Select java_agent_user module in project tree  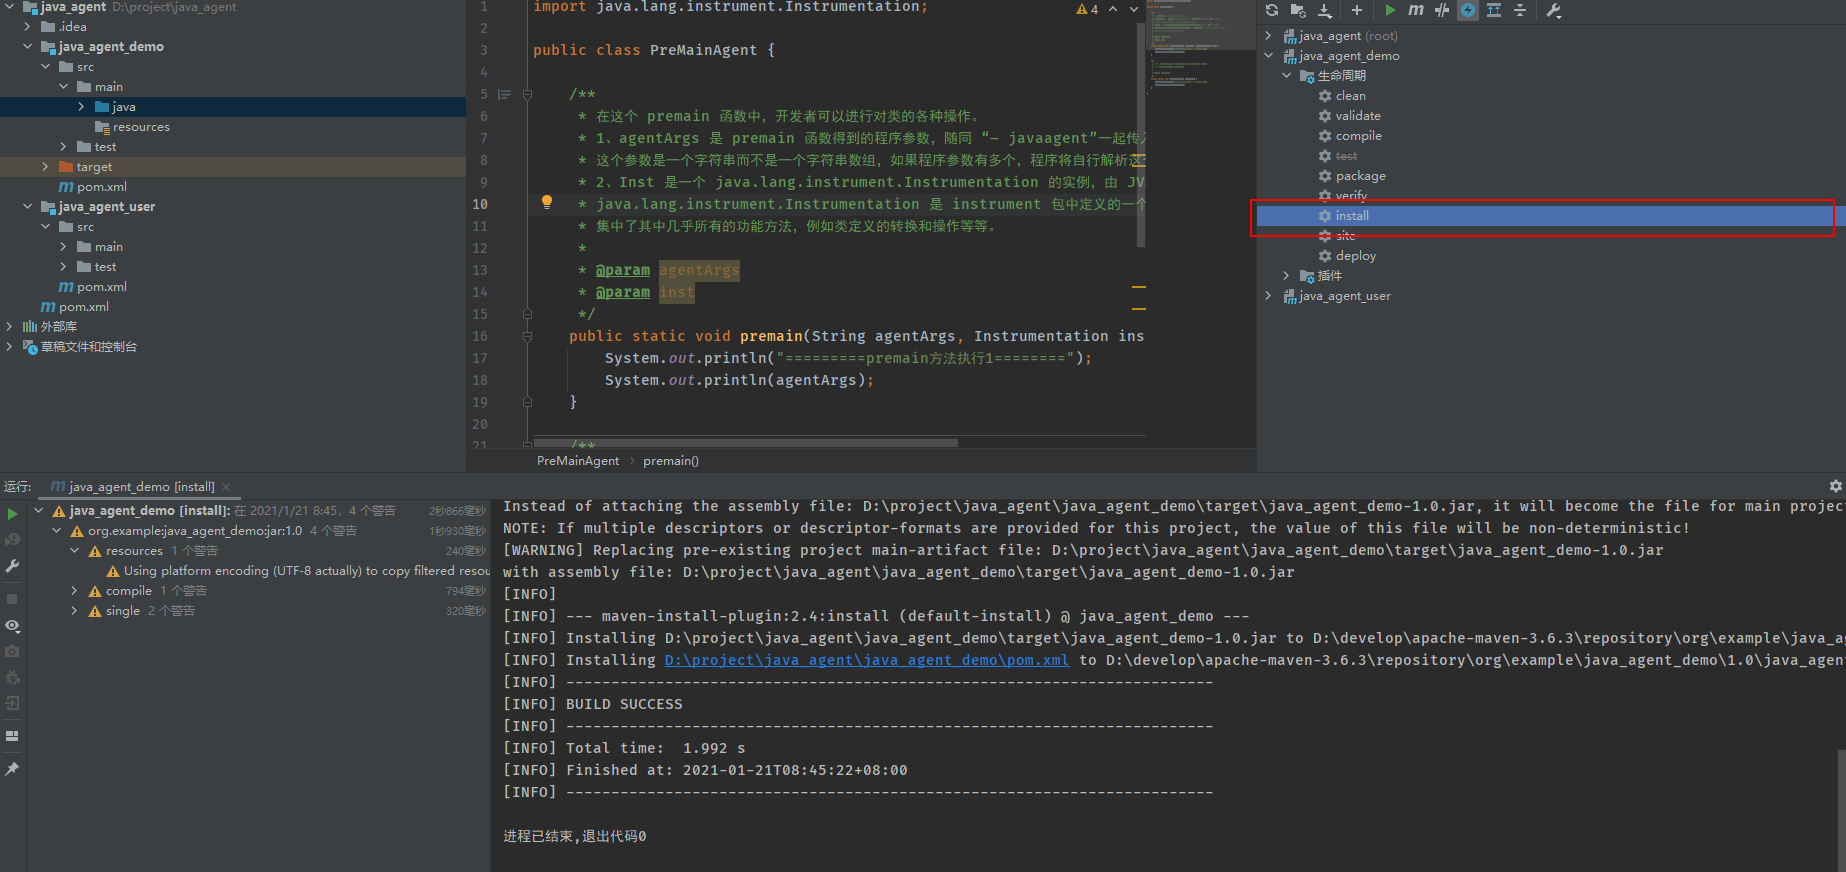pyautogui.click(x=98, y=207)
